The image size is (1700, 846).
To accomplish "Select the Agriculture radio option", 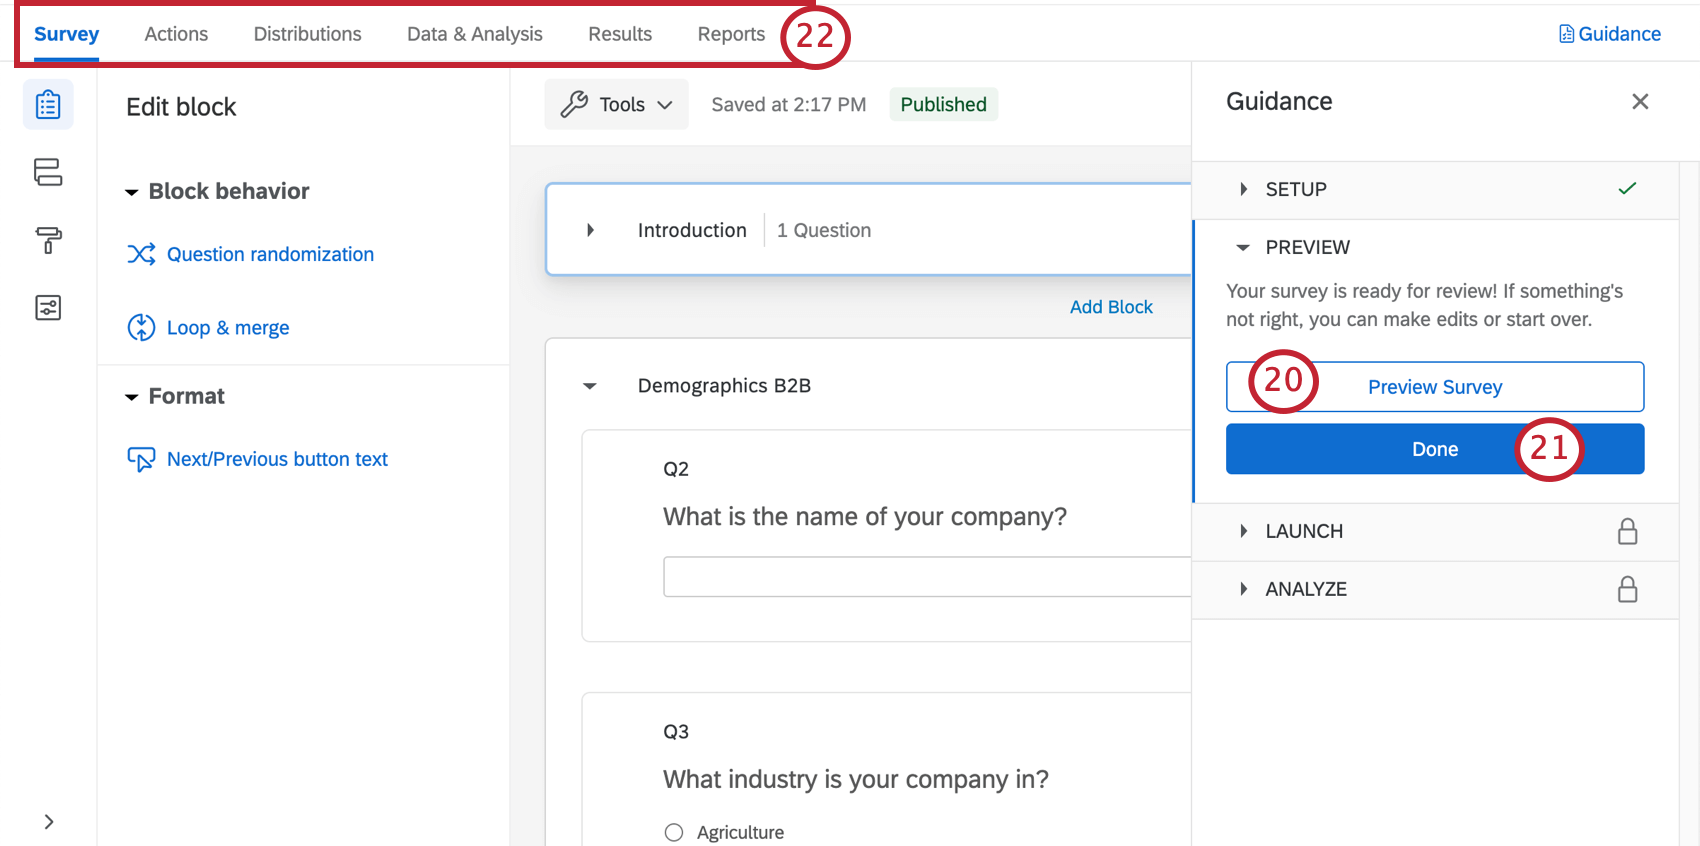I will click(674, 832).
